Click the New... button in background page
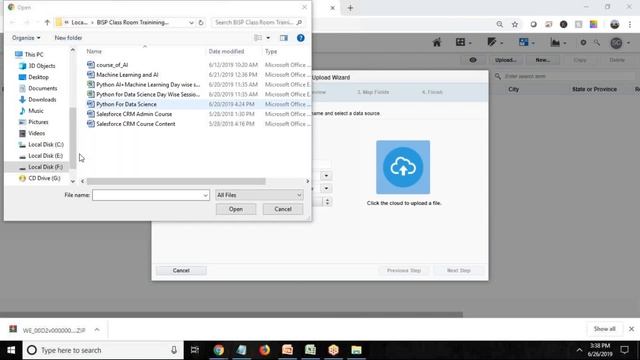The height and width of the screenshot is (360, 640). click(542, 60)
